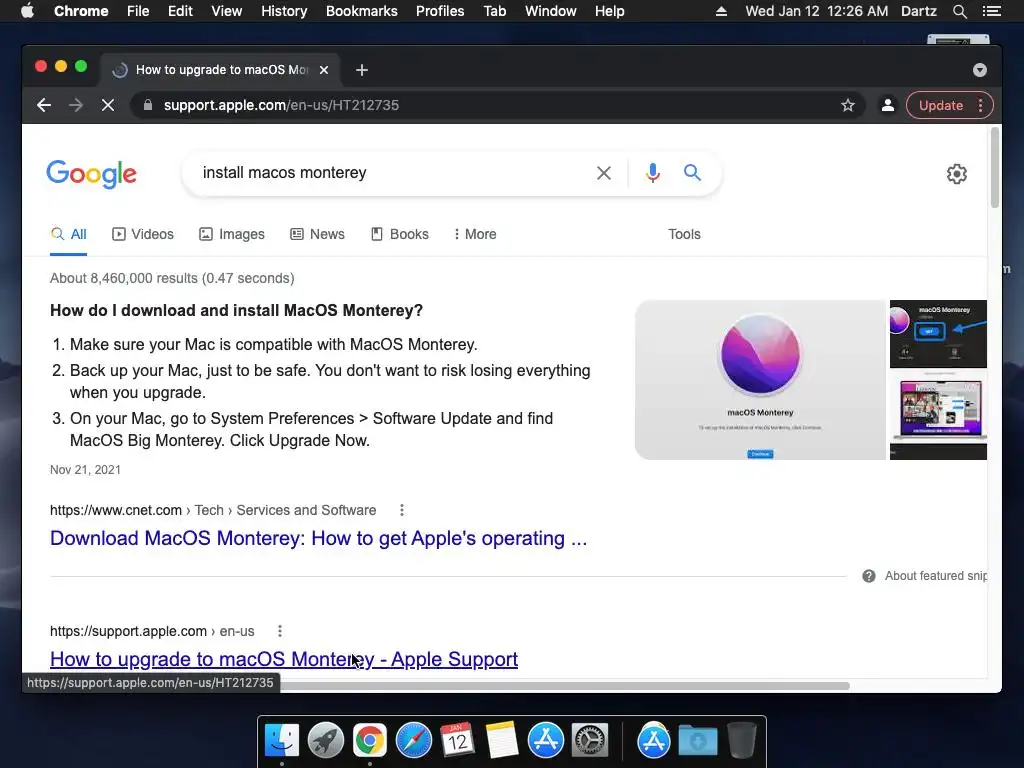The image size is (1024, 768).
Task: Select the All results tab
Action: pyautogui.click(x=69, y=234)
